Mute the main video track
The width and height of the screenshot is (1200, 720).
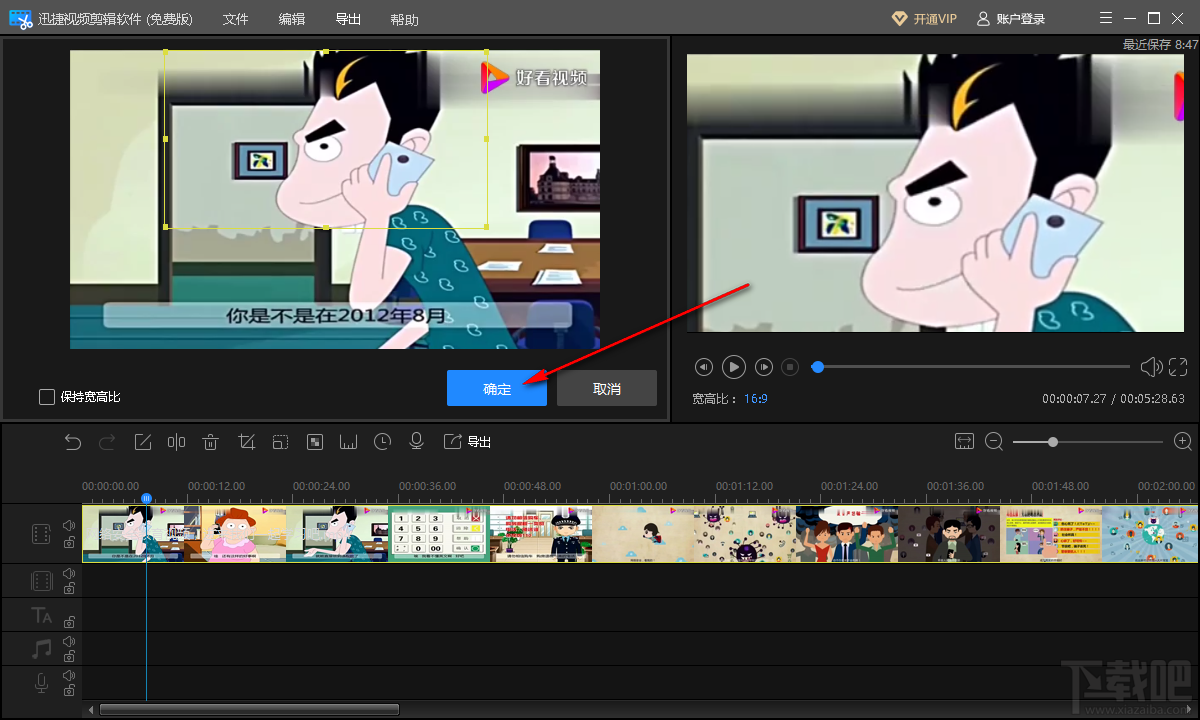point(69,525)
